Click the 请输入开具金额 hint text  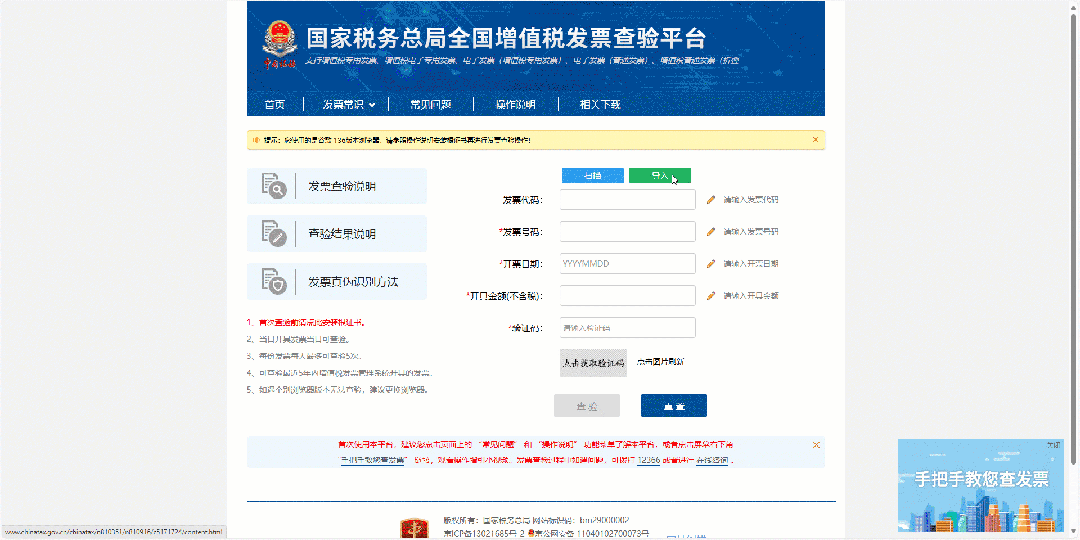(751, 295)
